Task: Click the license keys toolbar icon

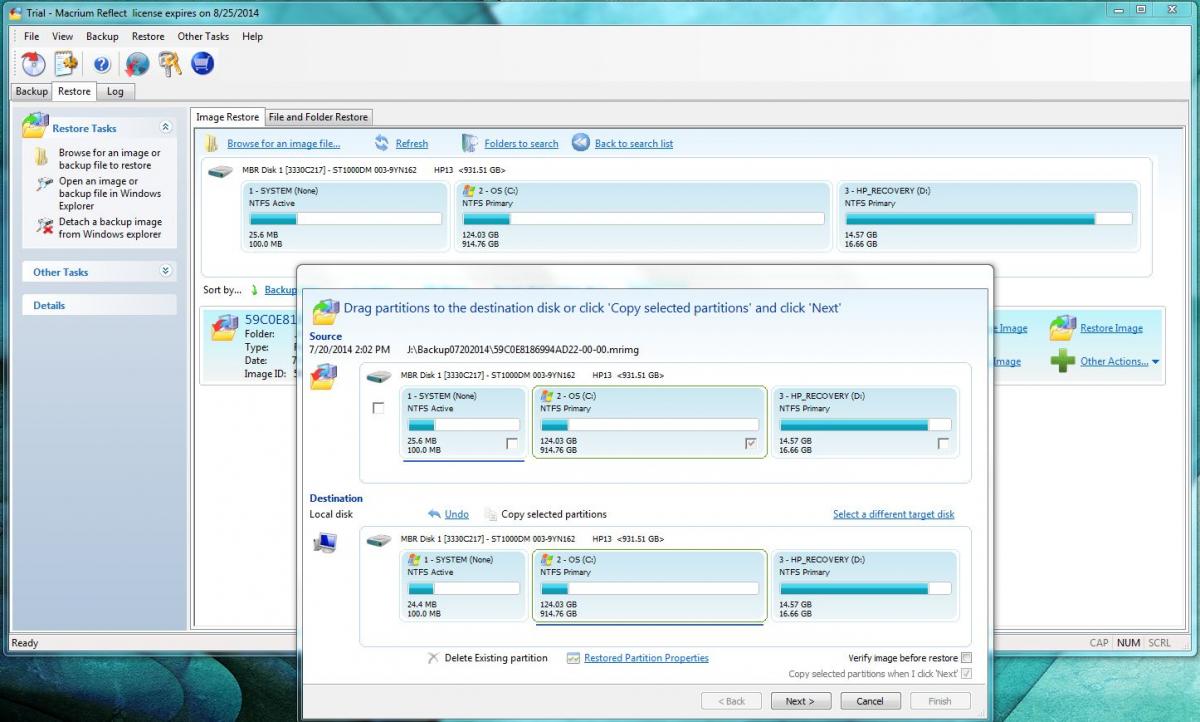Action: point(169,64)
